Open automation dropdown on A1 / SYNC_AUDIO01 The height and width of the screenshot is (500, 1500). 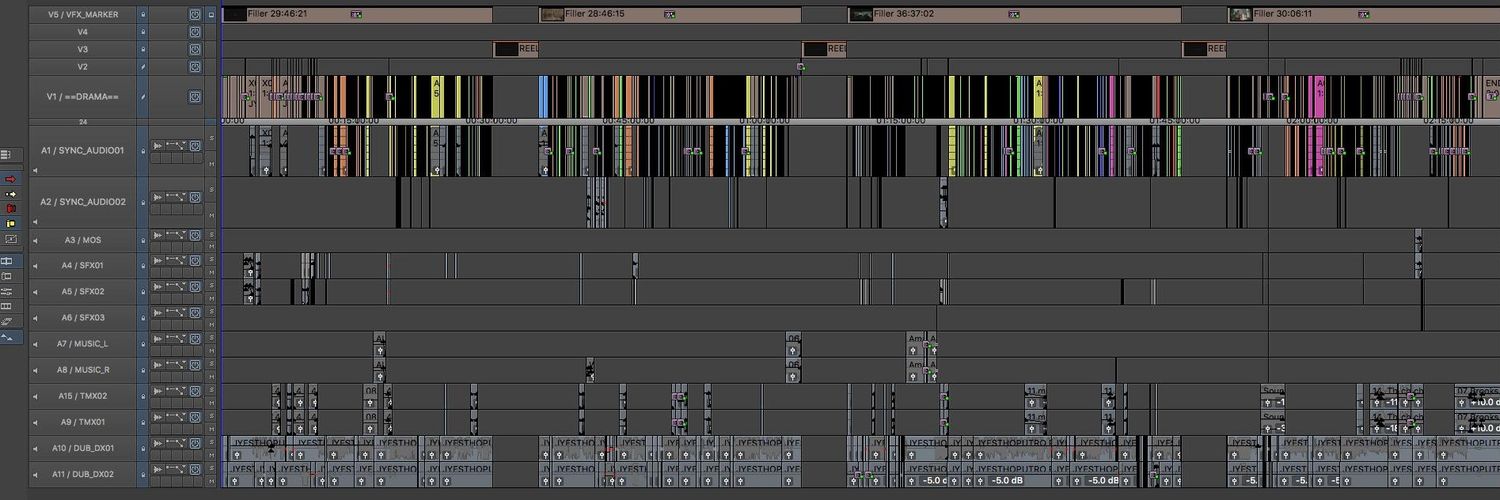click(x=176, y=146)
